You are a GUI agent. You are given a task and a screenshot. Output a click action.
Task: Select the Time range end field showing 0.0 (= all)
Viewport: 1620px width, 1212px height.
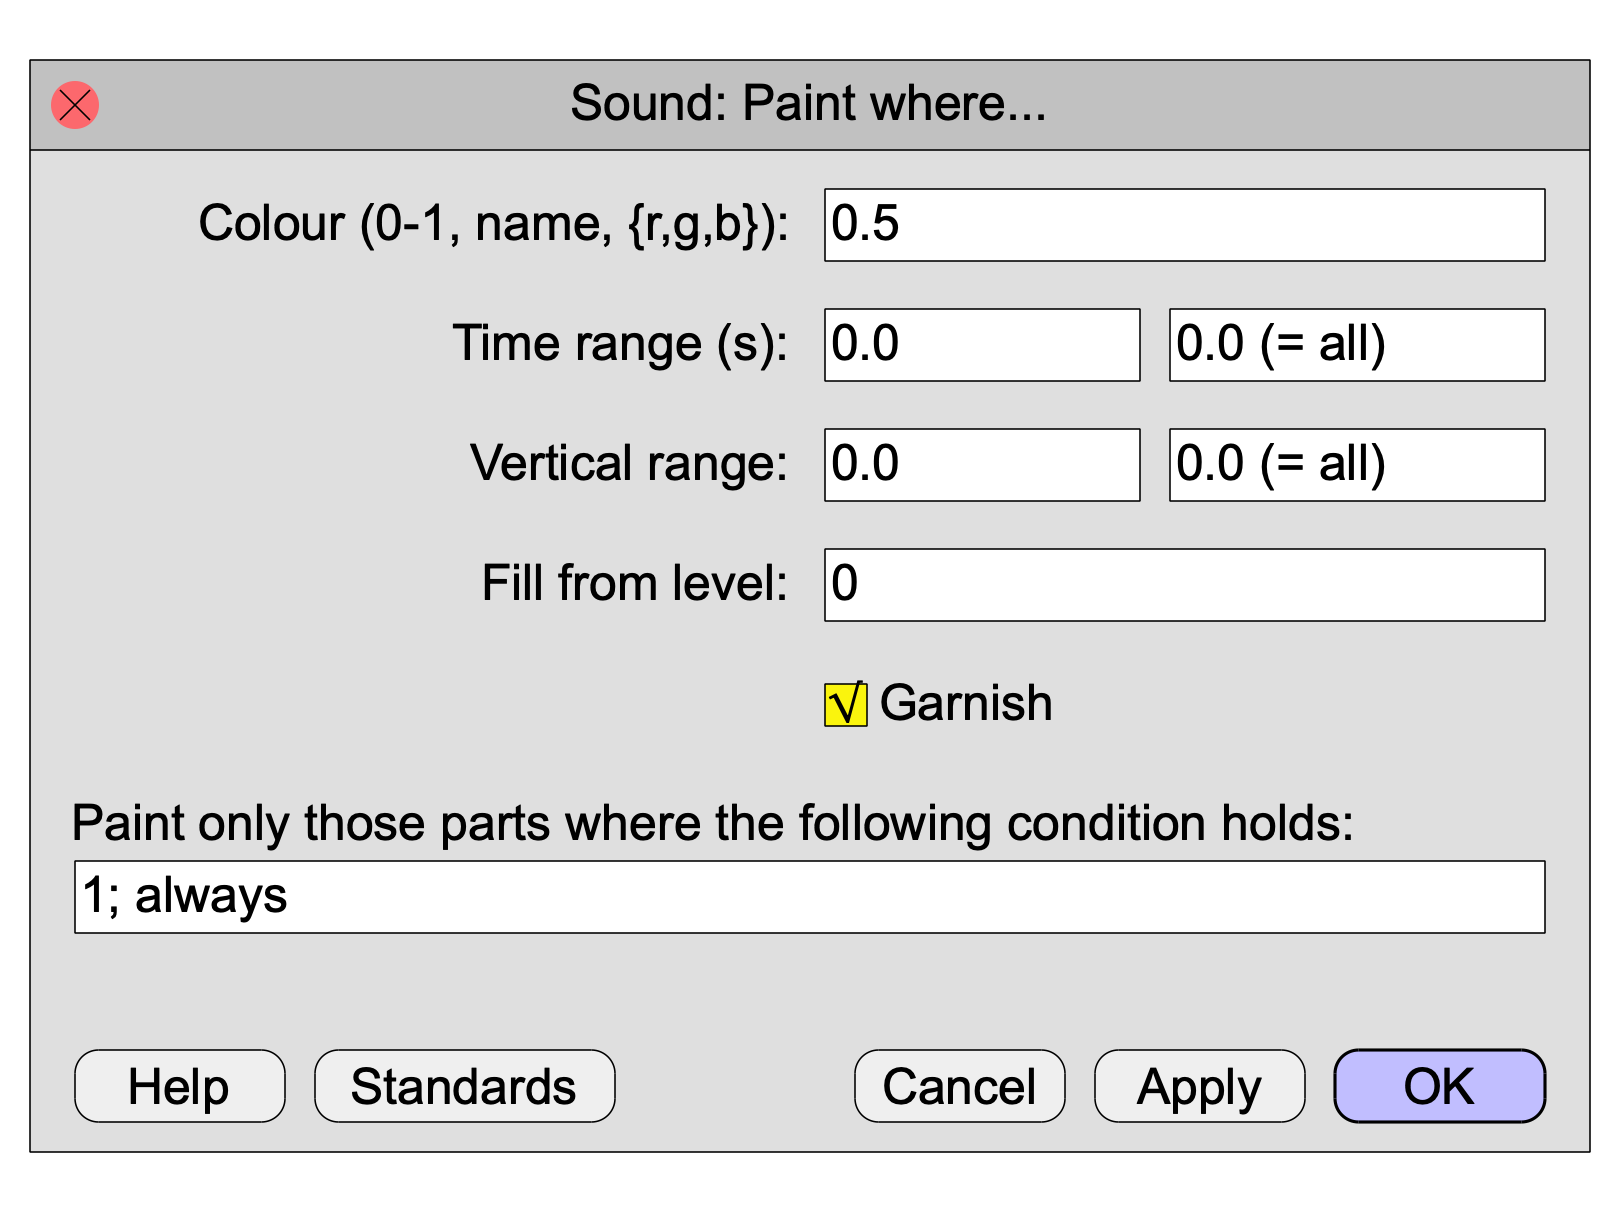click(x=1357, y=345)
